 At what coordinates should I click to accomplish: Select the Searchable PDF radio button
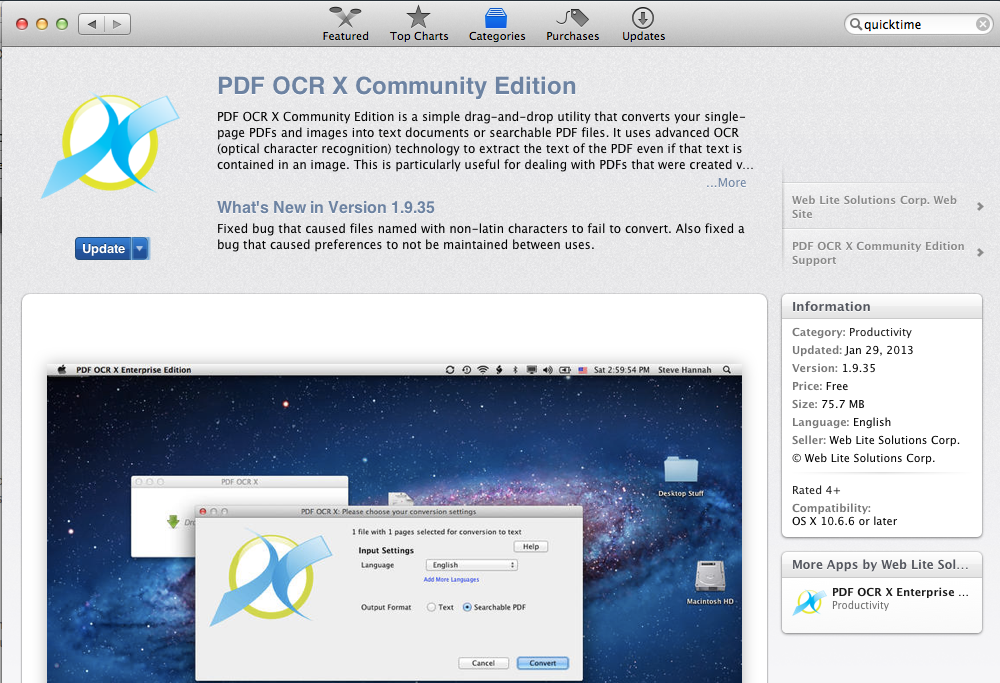(x=467, y=607)
